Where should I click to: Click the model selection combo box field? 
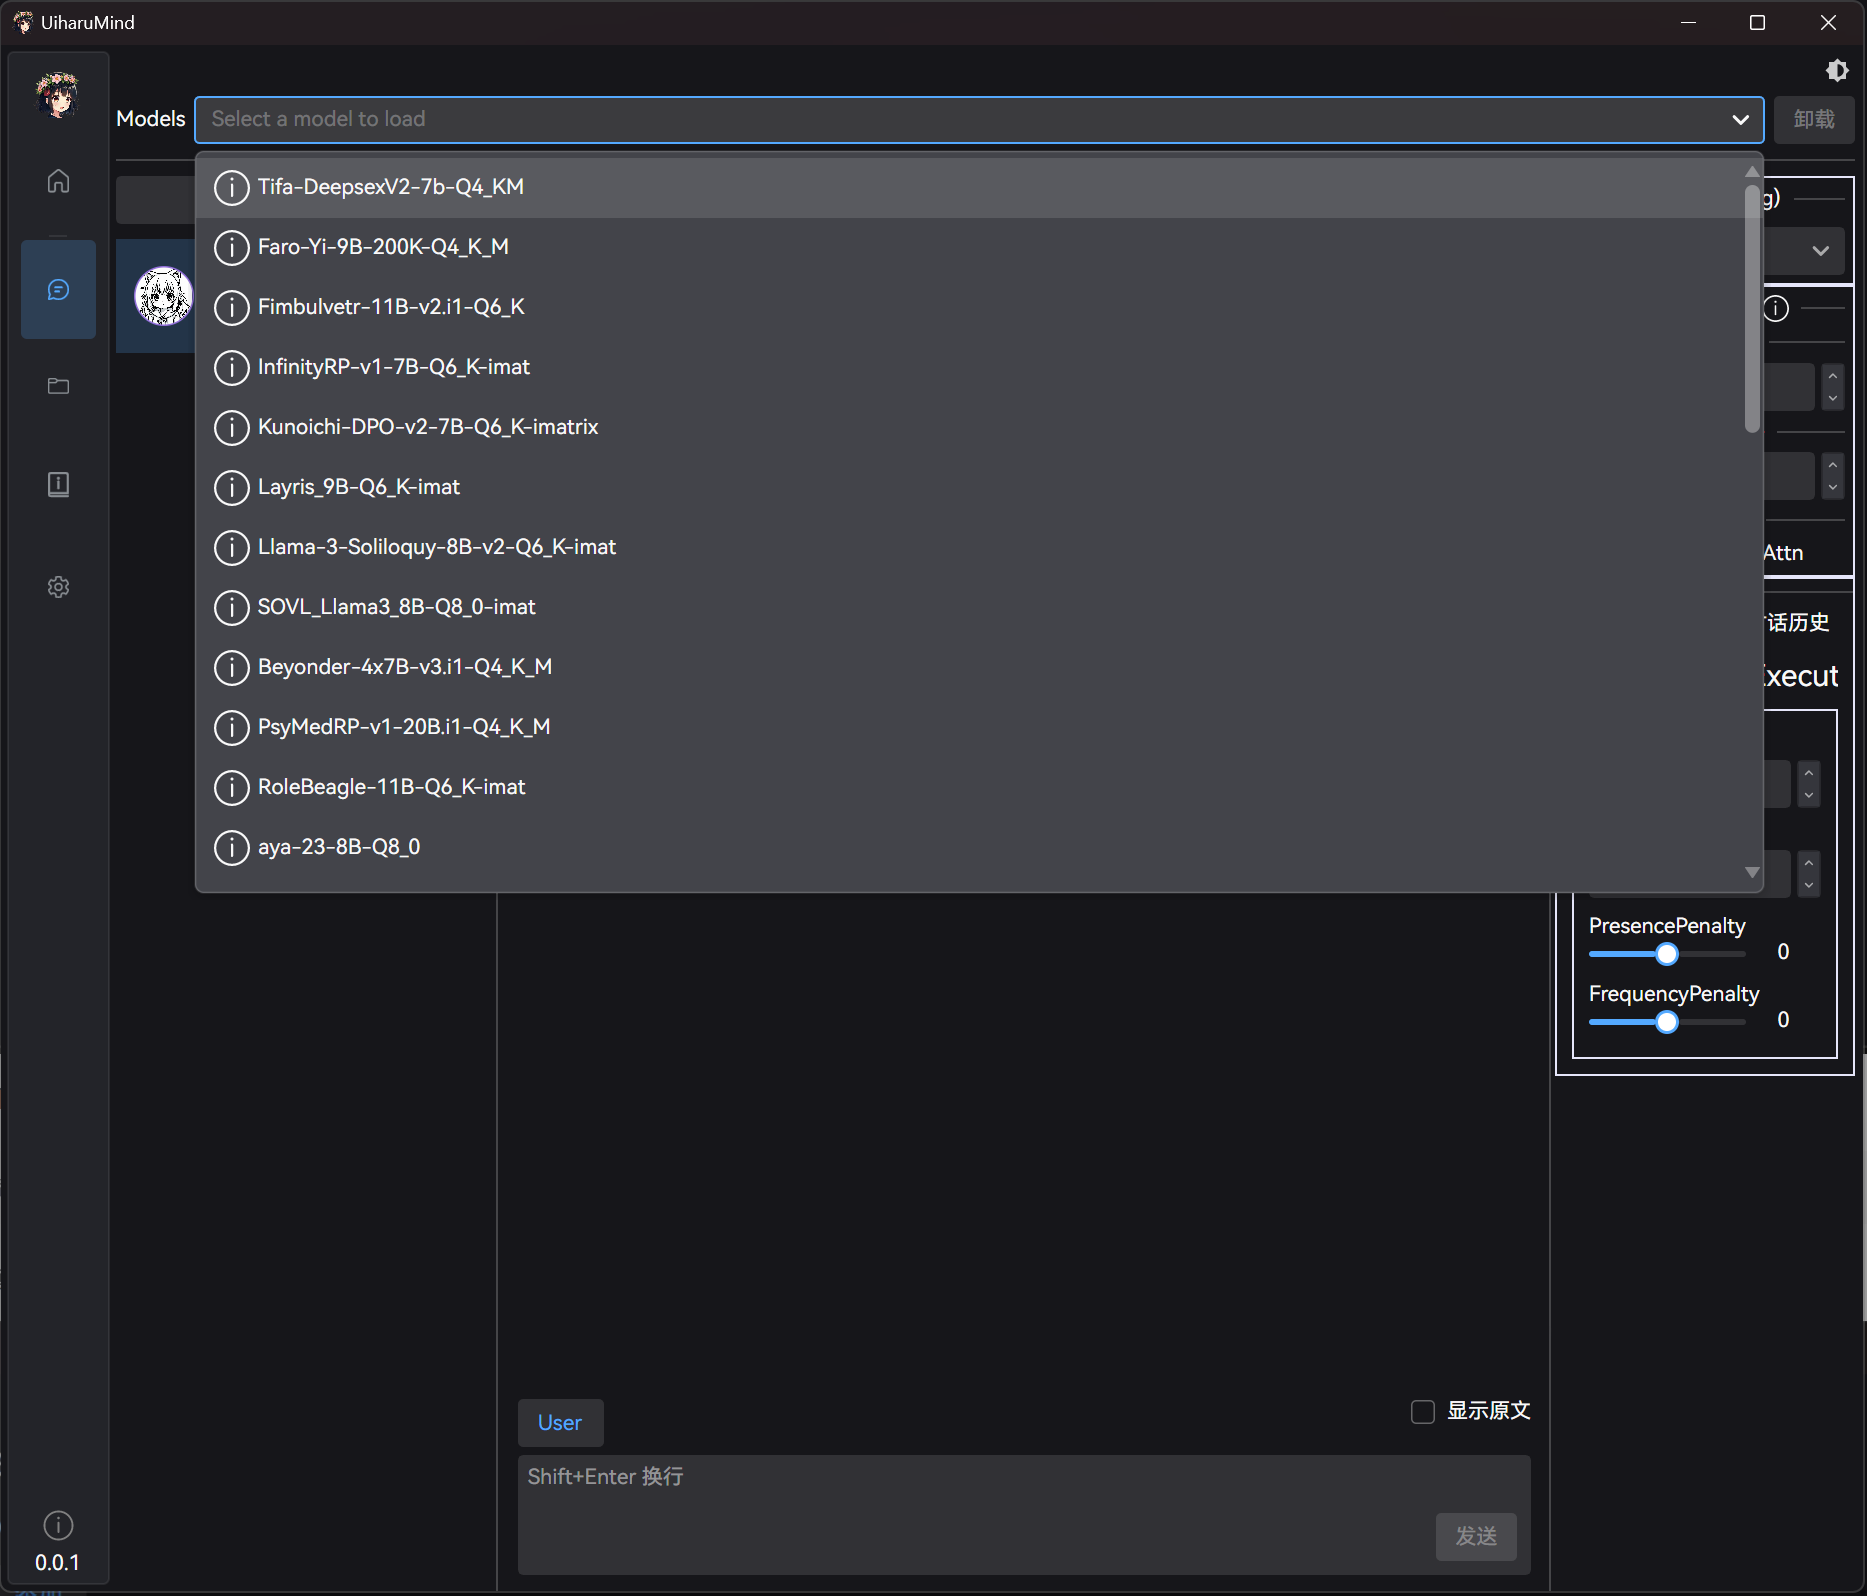[960, 120]
